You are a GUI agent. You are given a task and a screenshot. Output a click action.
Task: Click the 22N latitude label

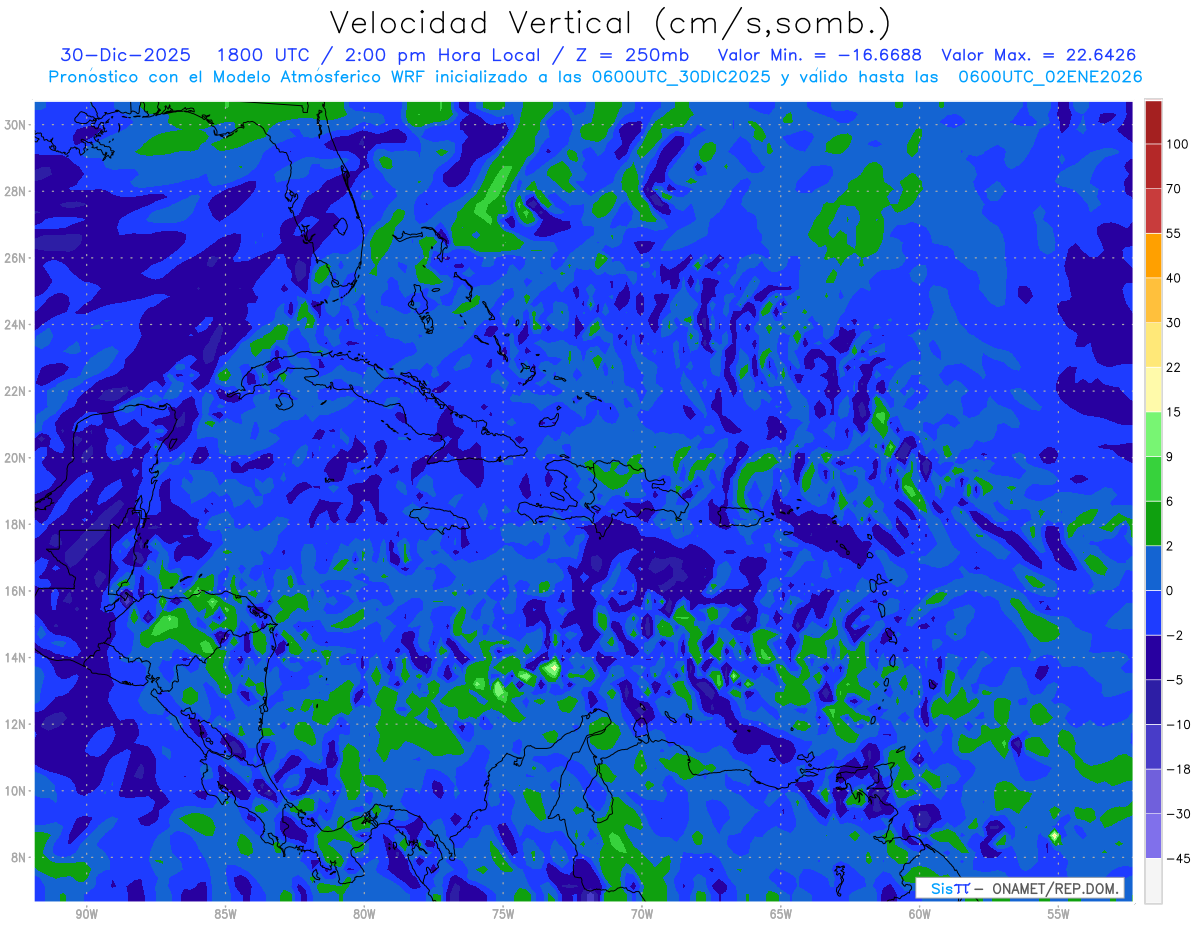(15, 391)
